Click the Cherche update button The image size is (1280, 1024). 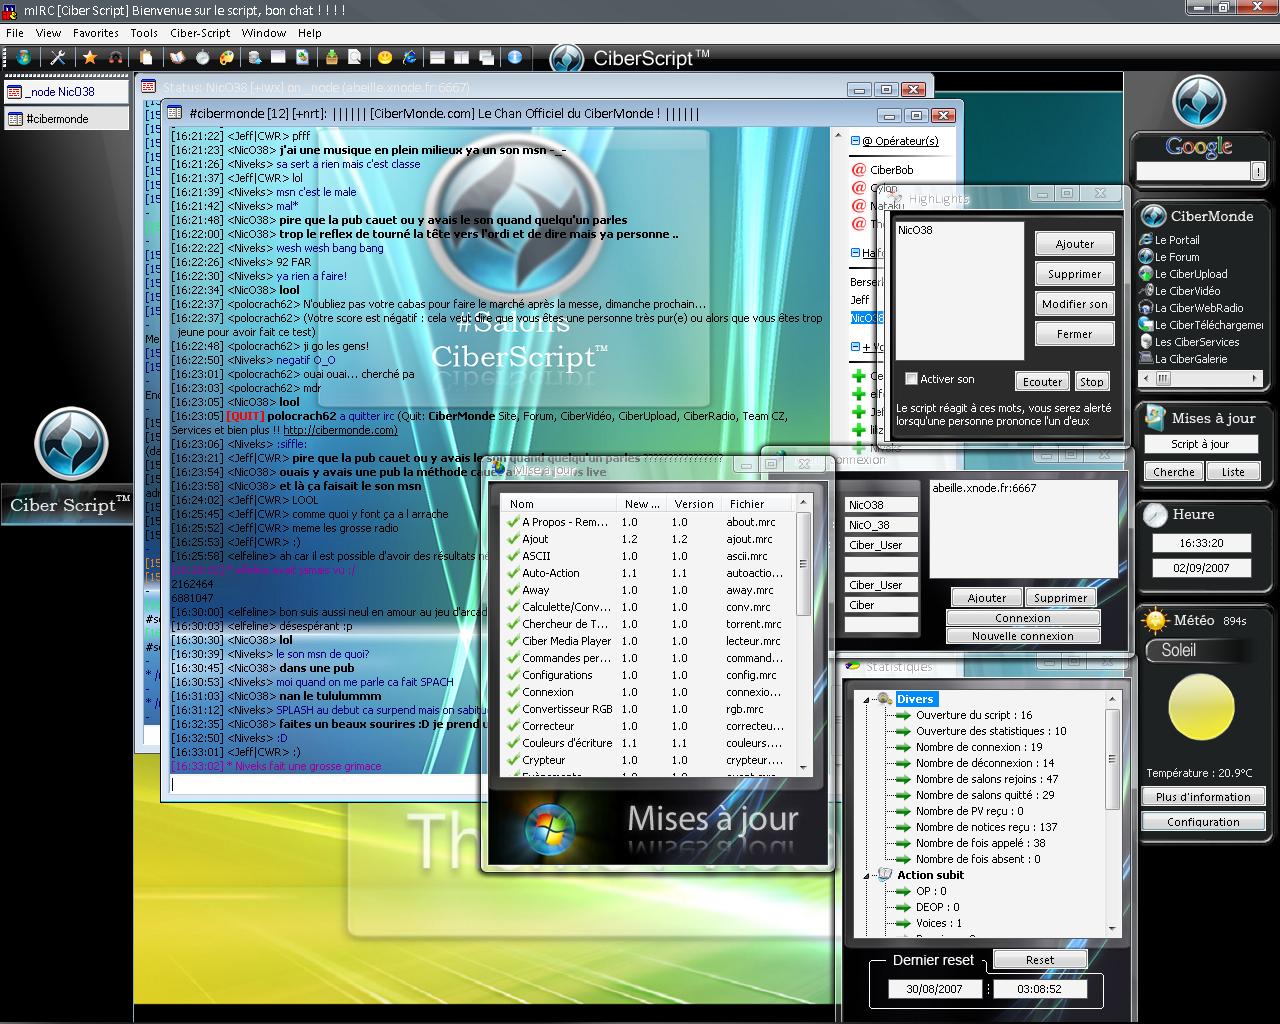pos(1173,472)
